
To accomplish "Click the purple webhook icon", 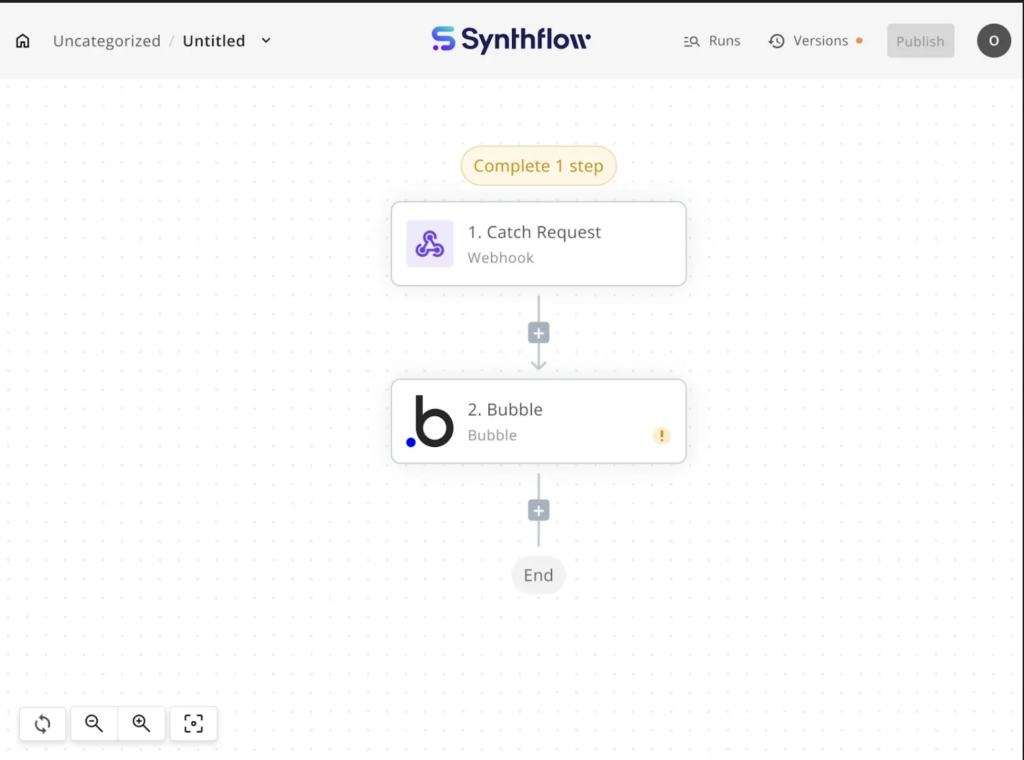I will click(430, 244).
